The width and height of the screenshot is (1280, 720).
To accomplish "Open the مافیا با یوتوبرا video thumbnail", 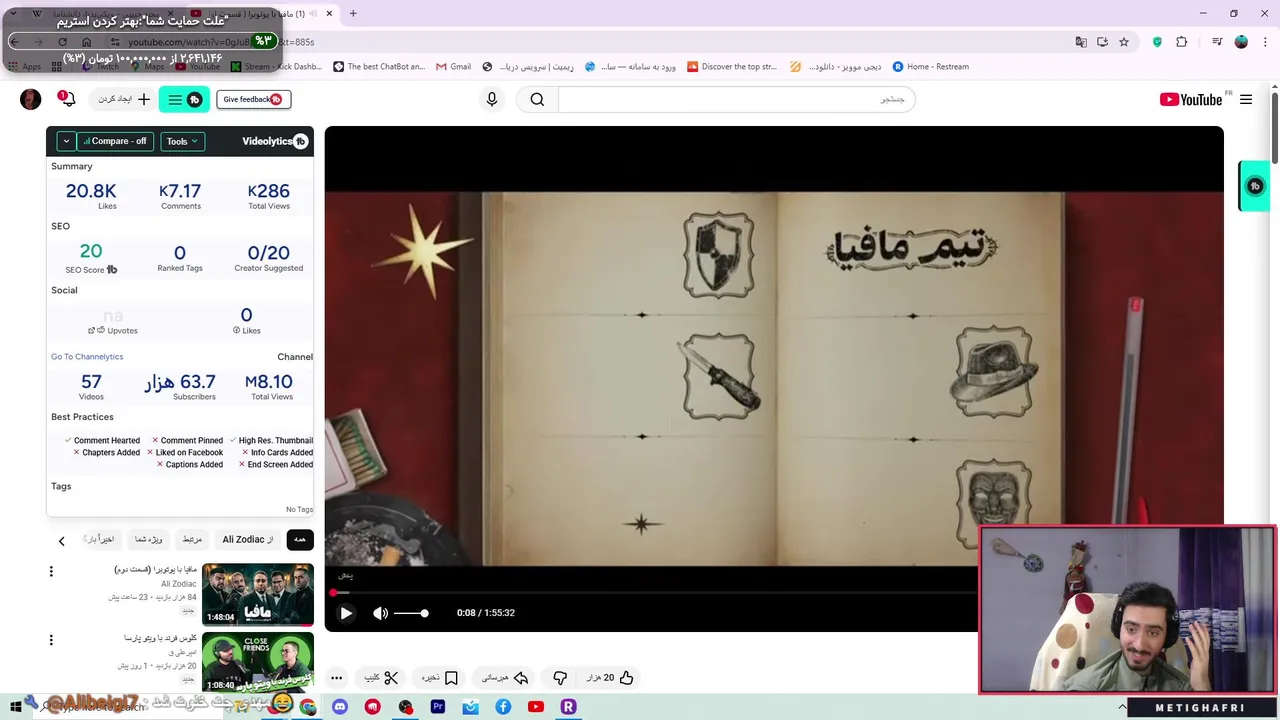I will click(x=258, y=594).
